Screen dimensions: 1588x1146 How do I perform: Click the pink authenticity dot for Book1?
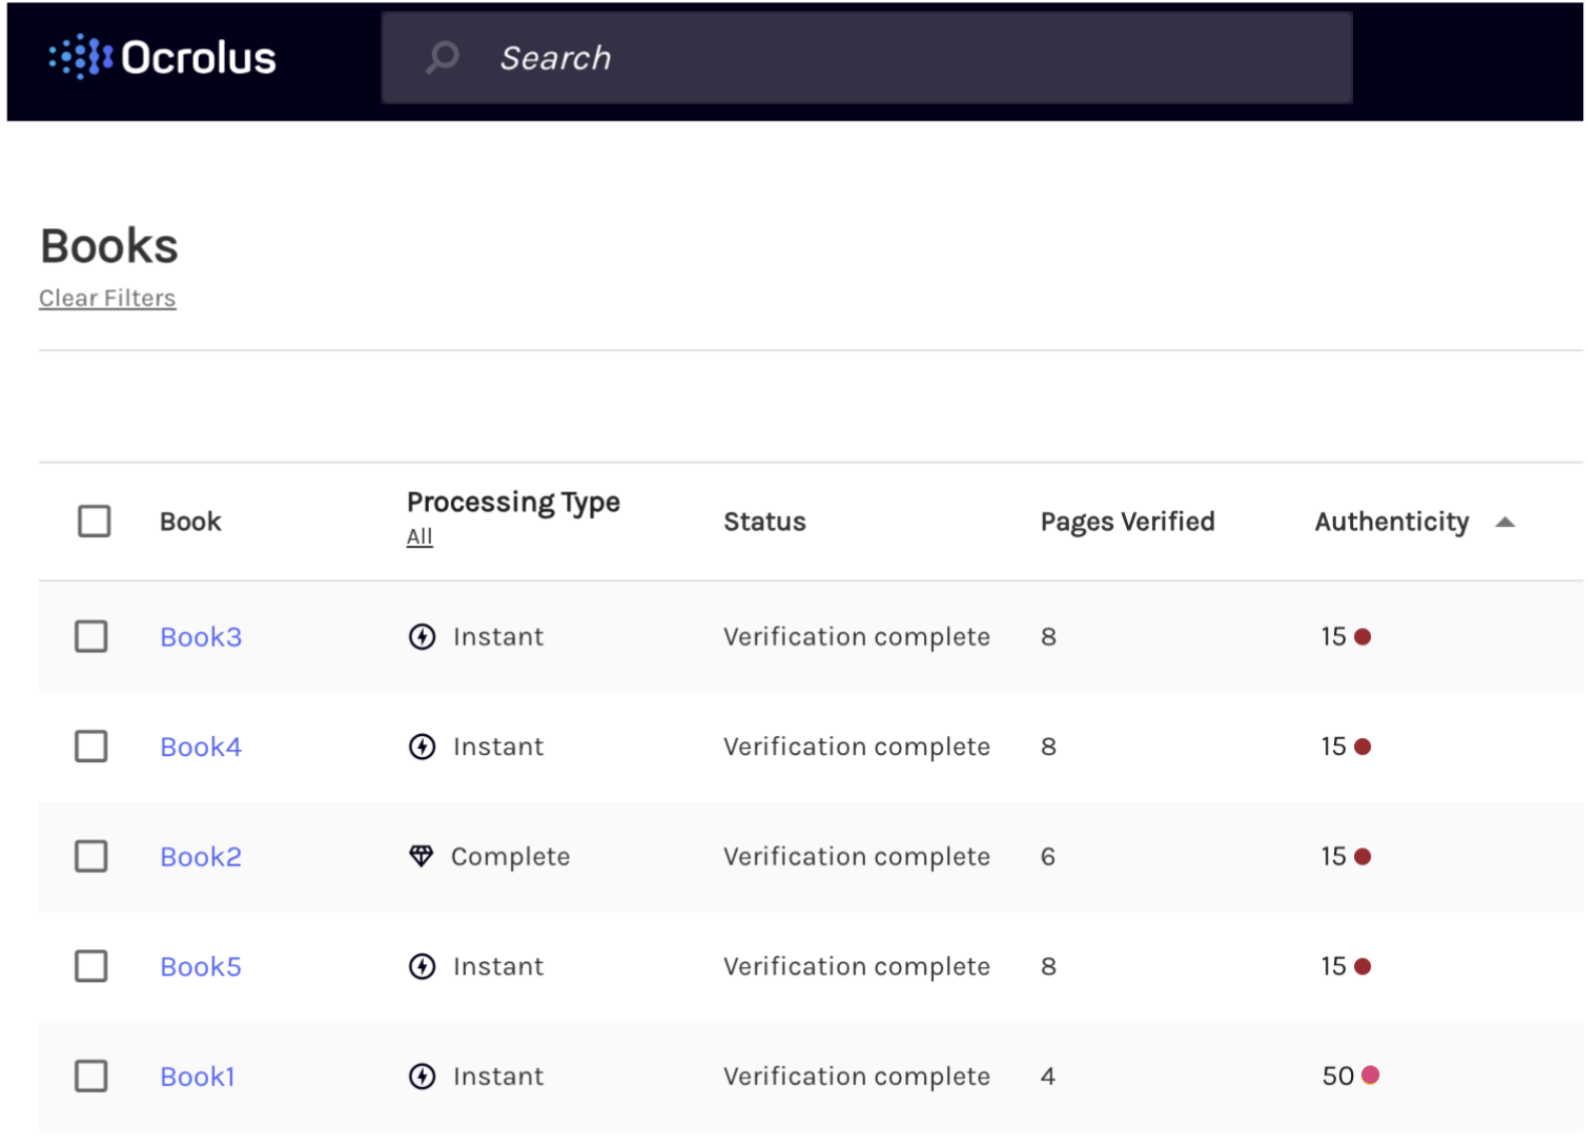pos(1370,1075)
